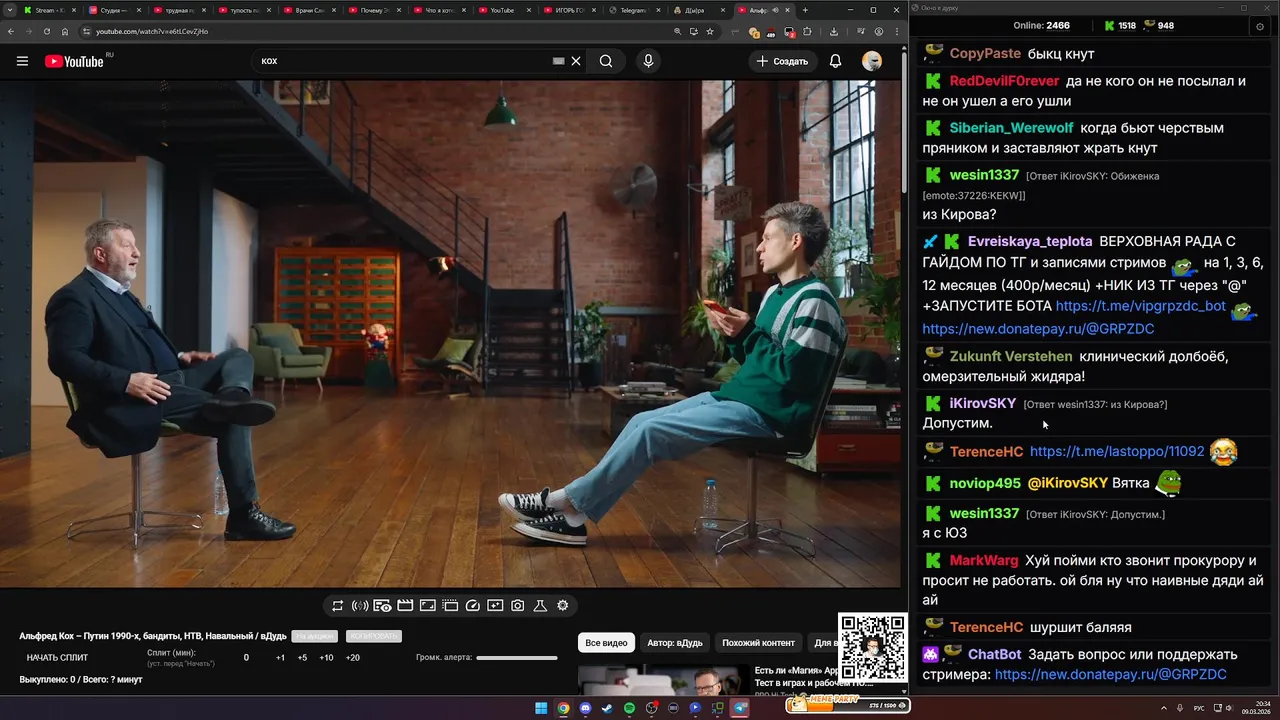This screenshot has height=720, width=1280.
Task: Take a screenshot with the camera icon
Action: tap(518, 606)
